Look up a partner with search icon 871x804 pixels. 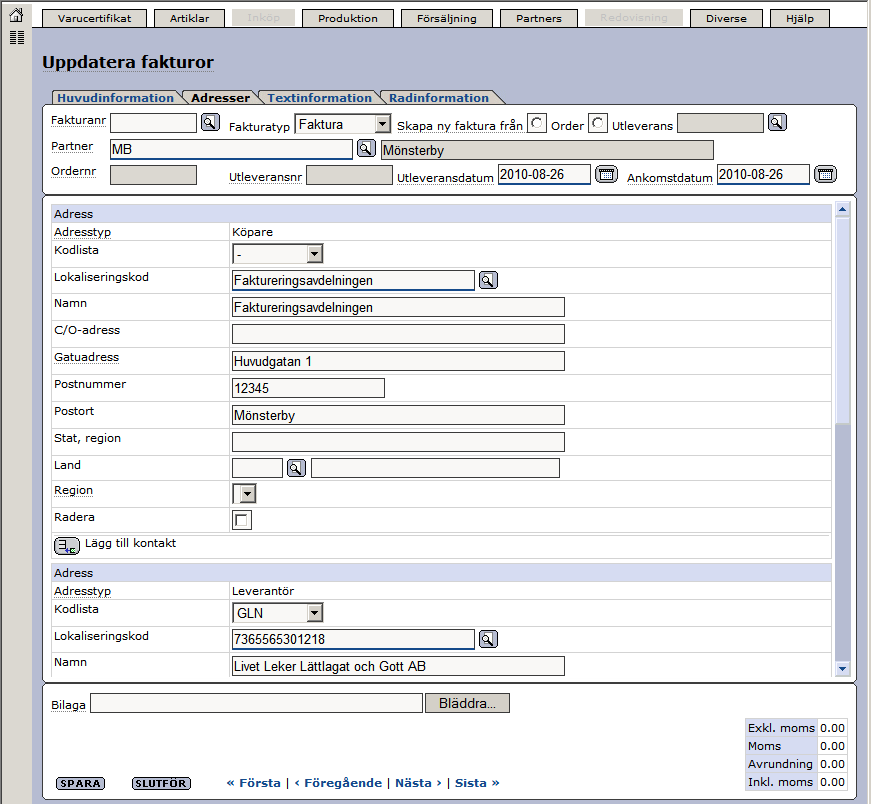(366, 148)
